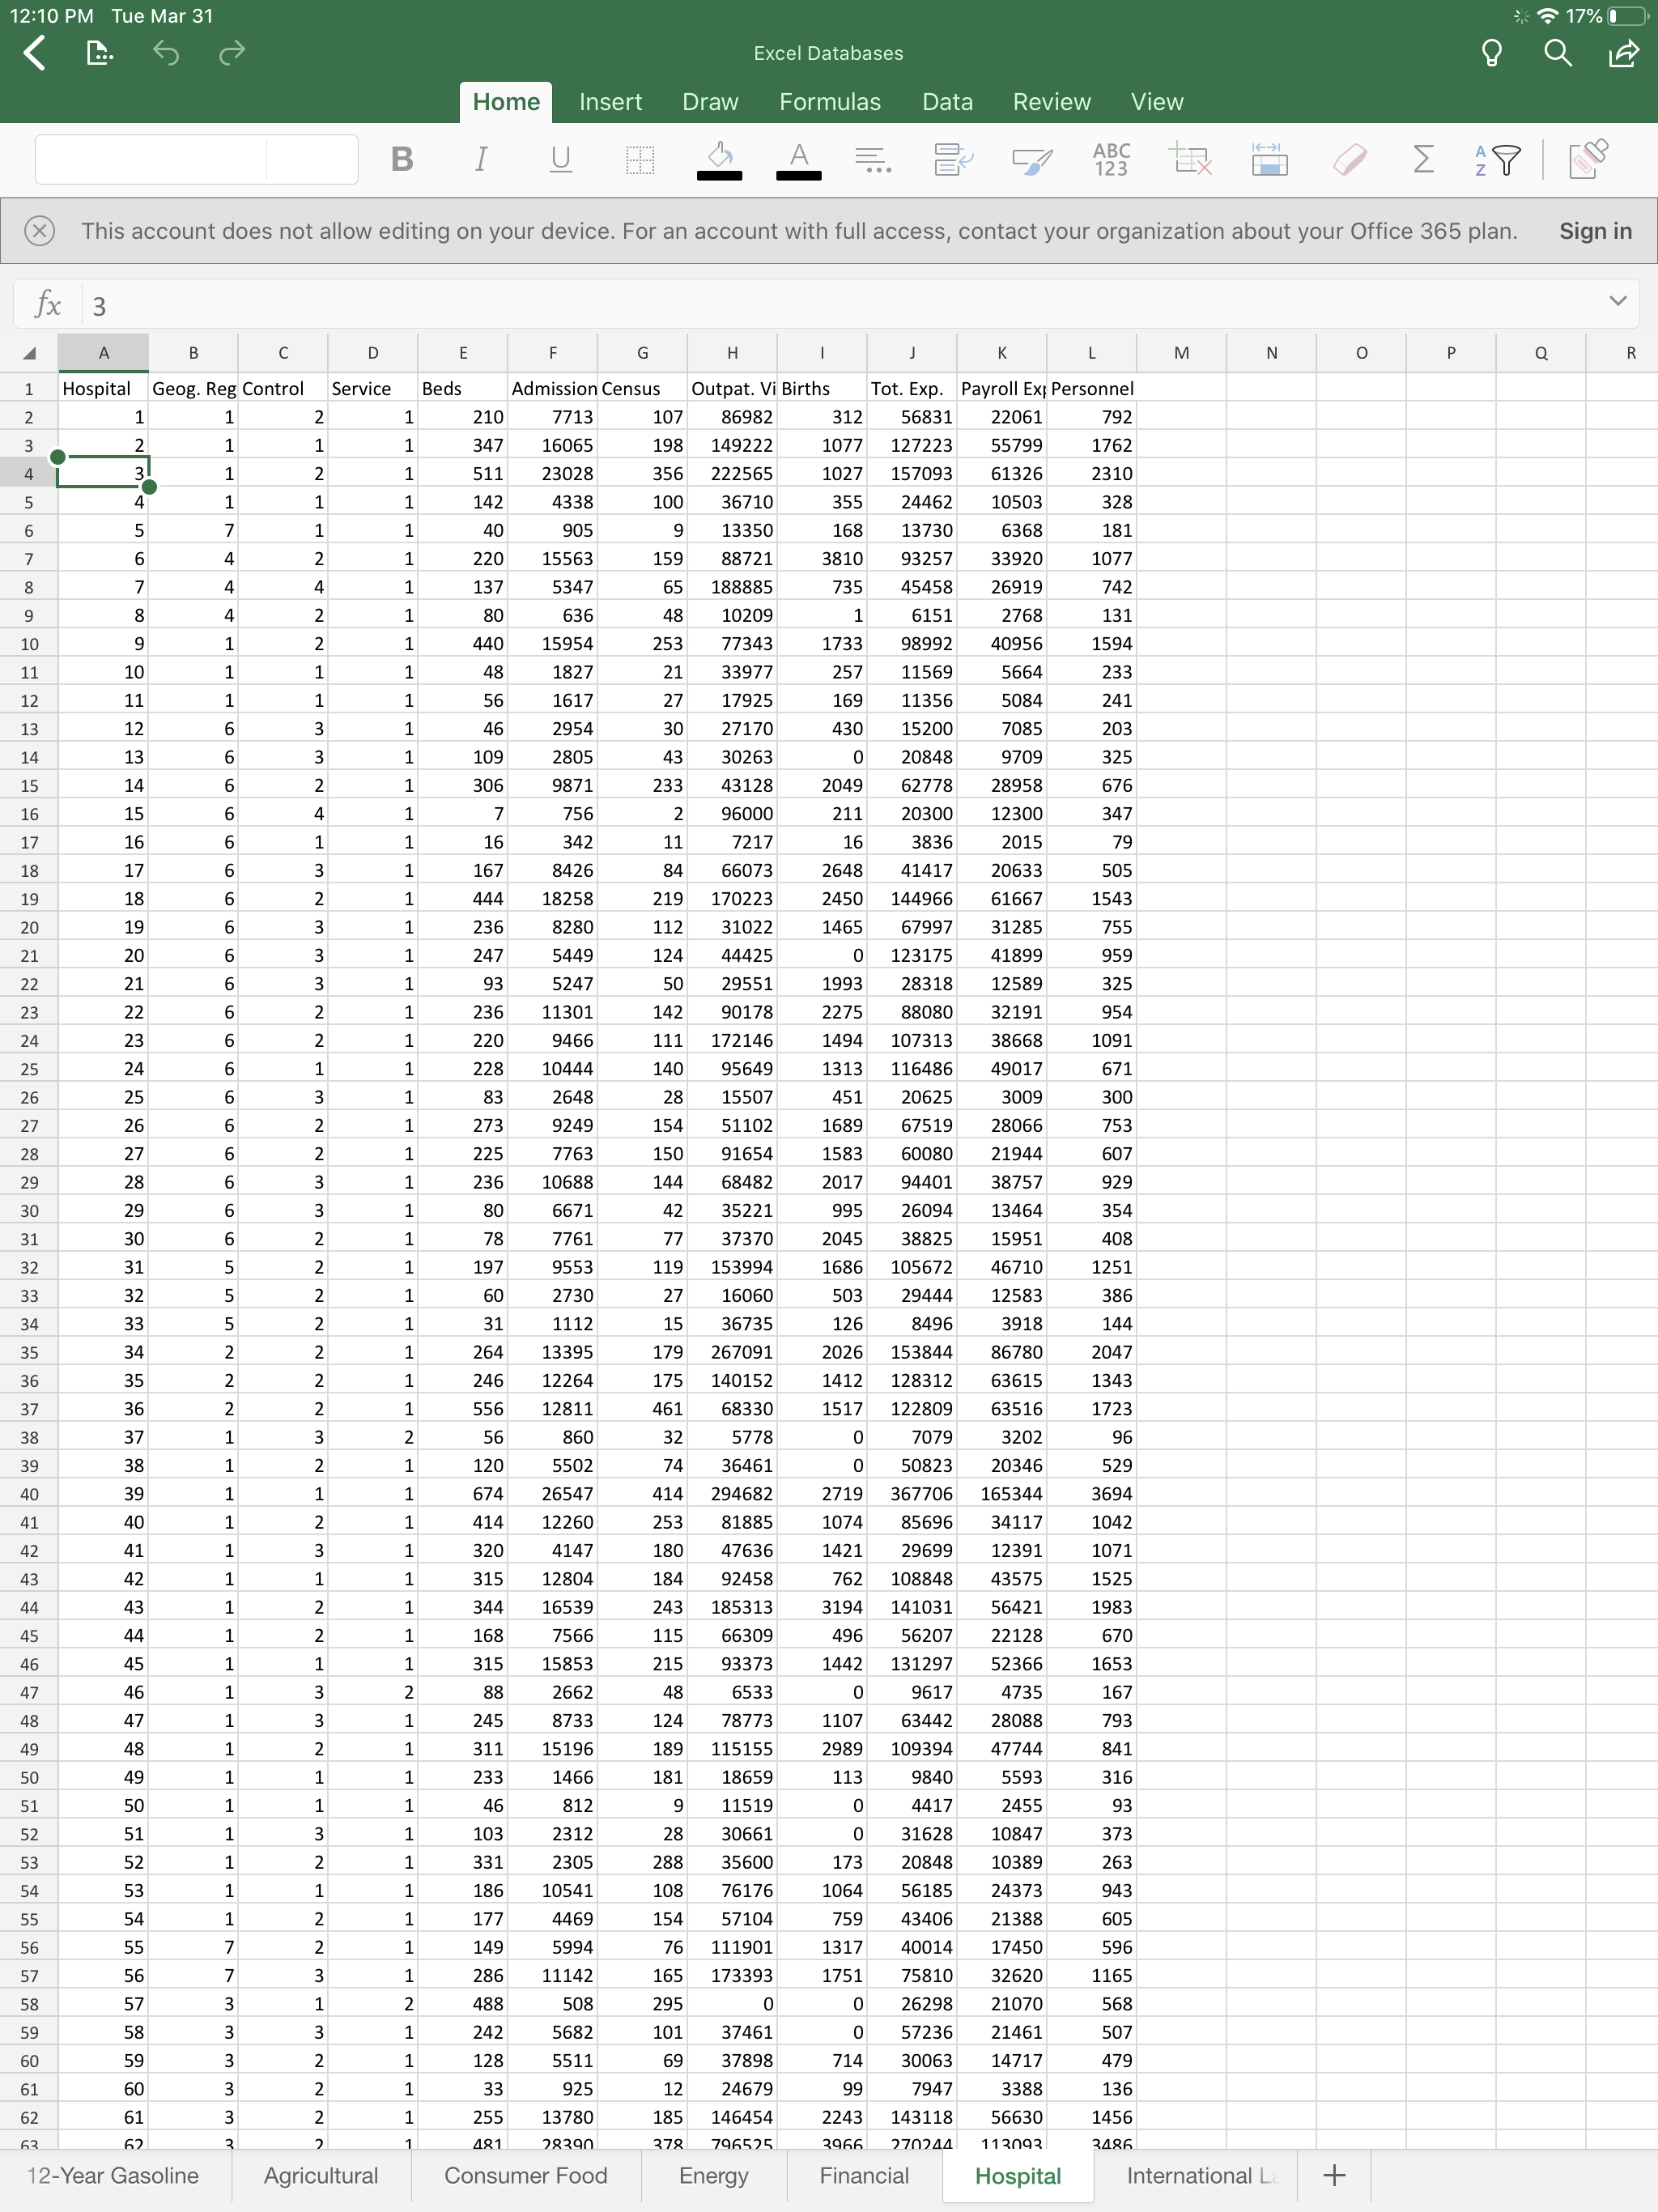Open the Hospital sheet tab
The width and height of the screenshot is (1658, 2212).
coord(1018,2175)
